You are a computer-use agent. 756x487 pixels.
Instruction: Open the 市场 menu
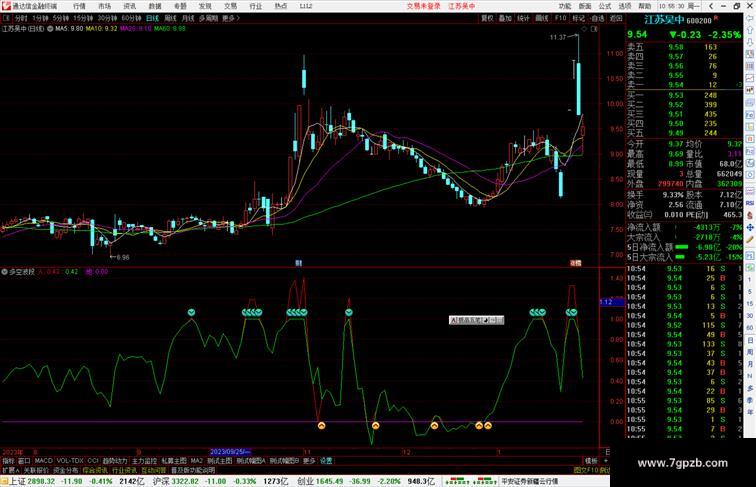click(x=105, y=6)
